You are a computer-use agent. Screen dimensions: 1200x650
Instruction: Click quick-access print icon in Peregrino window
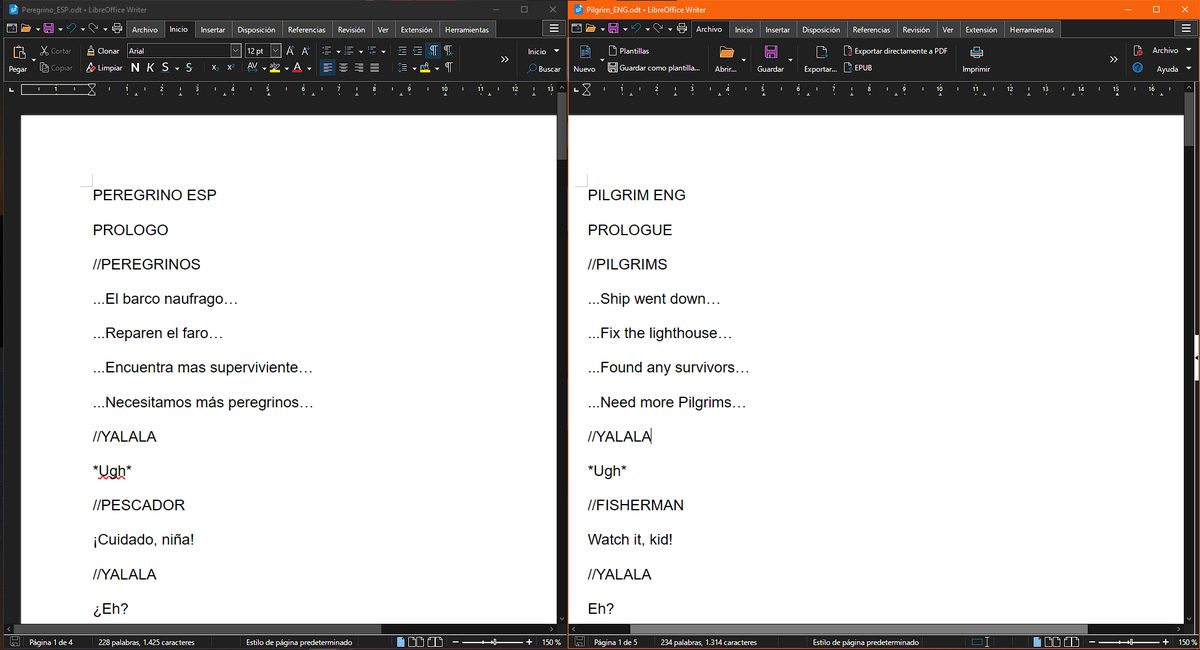pos(116,28)
